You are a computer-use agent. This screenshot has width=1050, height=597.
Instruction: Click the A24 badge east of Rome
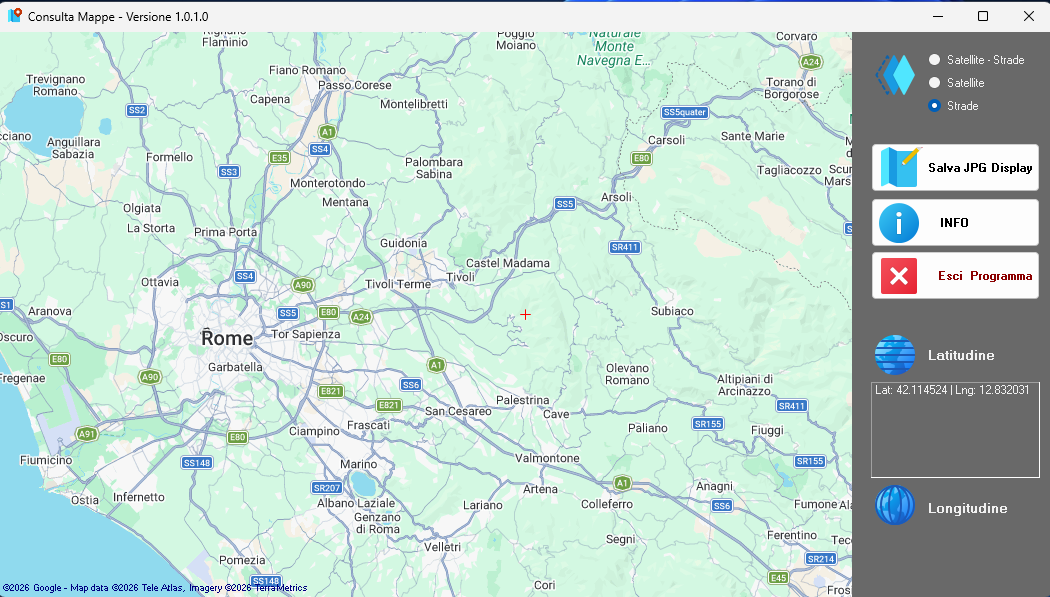[x=361, y=317]
